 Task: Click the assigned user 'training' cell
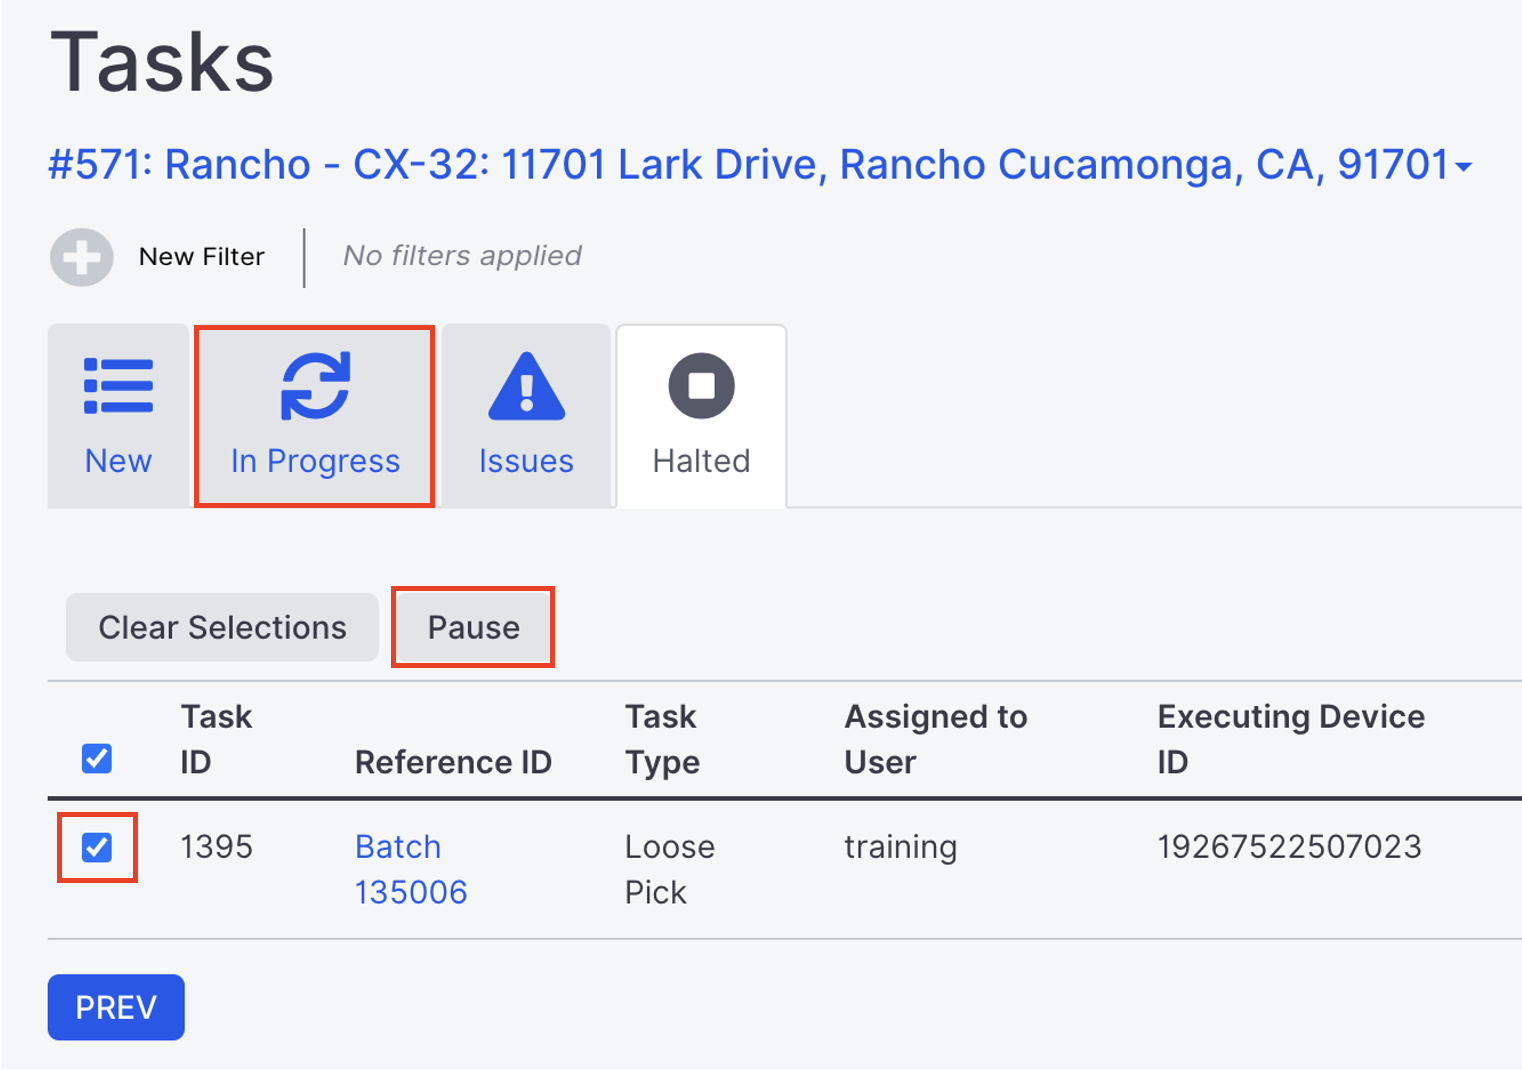coord(900,847)
